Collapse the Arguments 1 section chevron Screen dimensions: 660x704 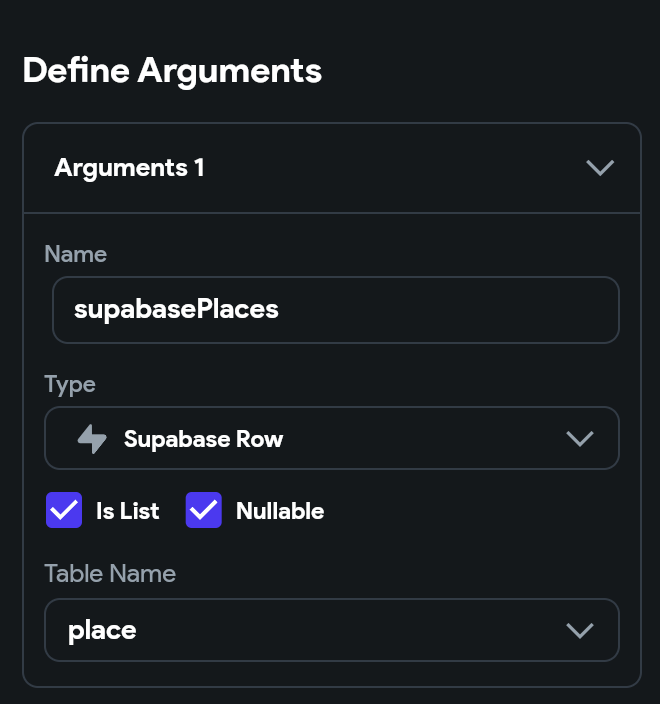click(600, 168)
